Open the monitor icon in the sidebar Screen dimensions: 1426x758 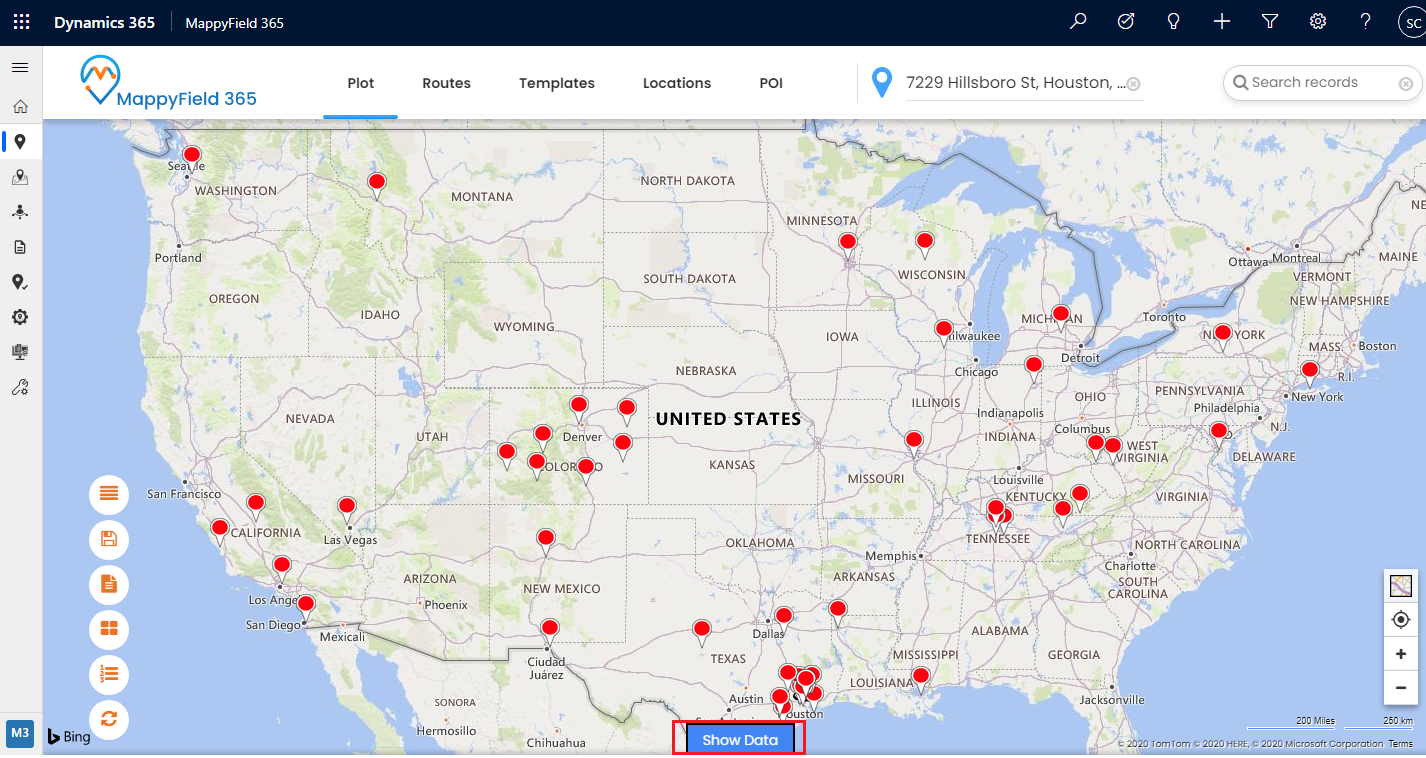point(20,352)
